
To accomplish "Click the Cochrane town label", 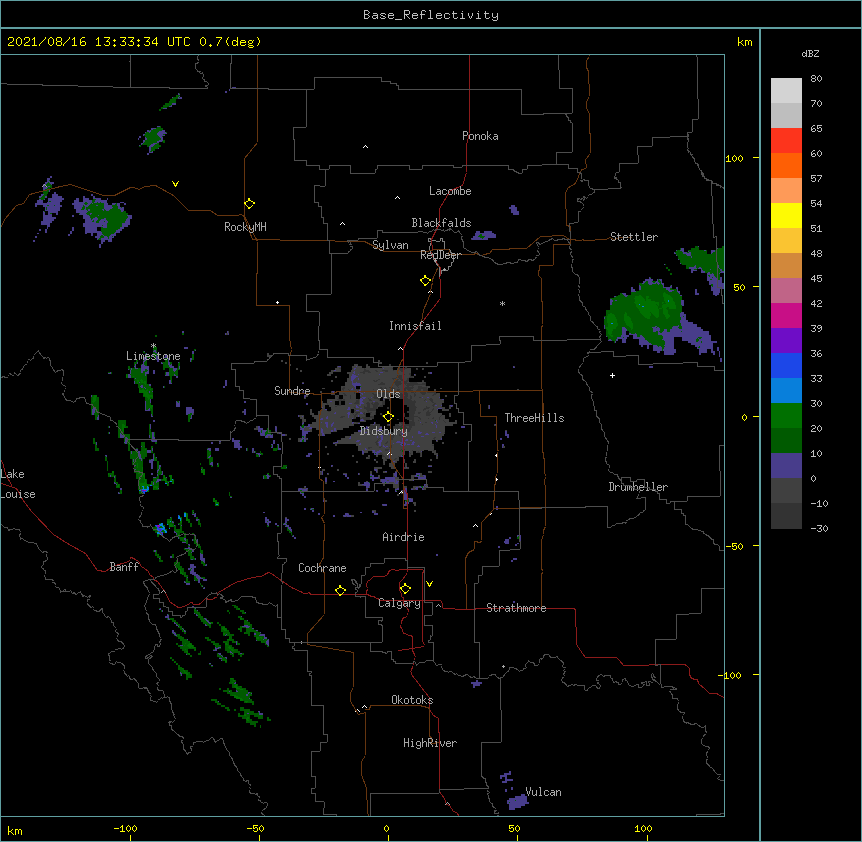I will point(322,568).
